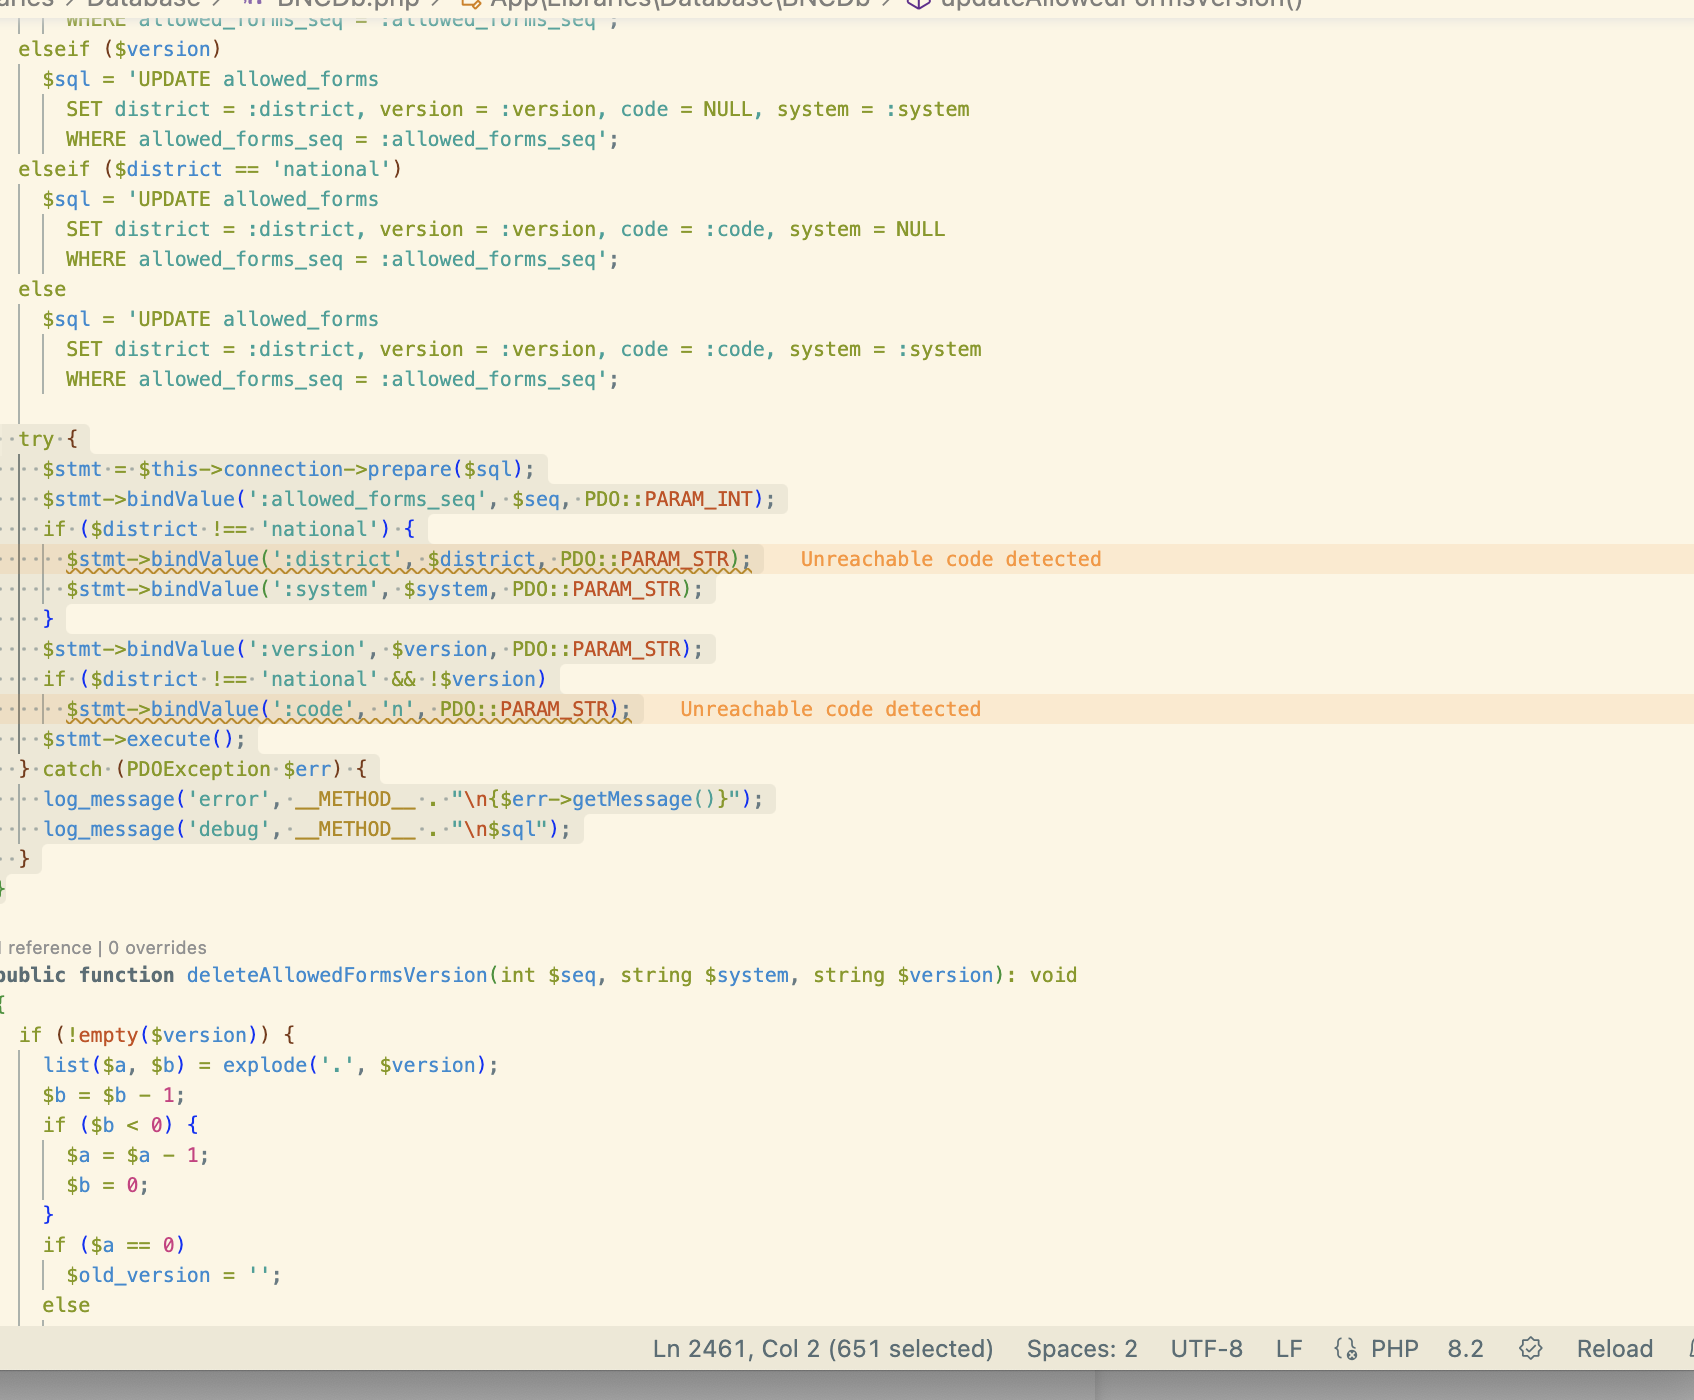Click the PHP language status braces icon
Screen dimensions: 1694x1400
coord(1346,1349)
